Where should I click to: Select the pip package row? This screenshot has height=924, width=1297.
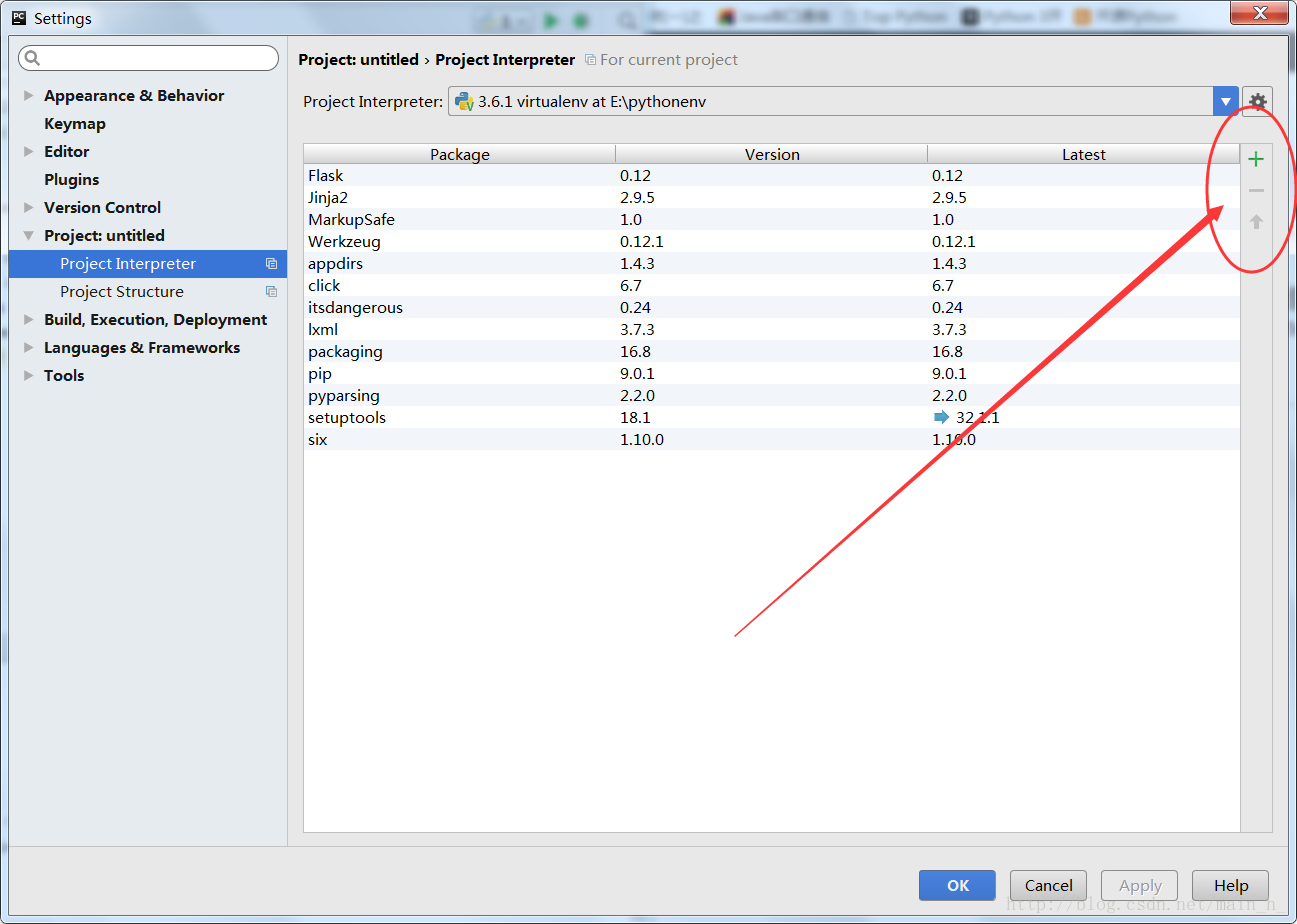point(772,374)
